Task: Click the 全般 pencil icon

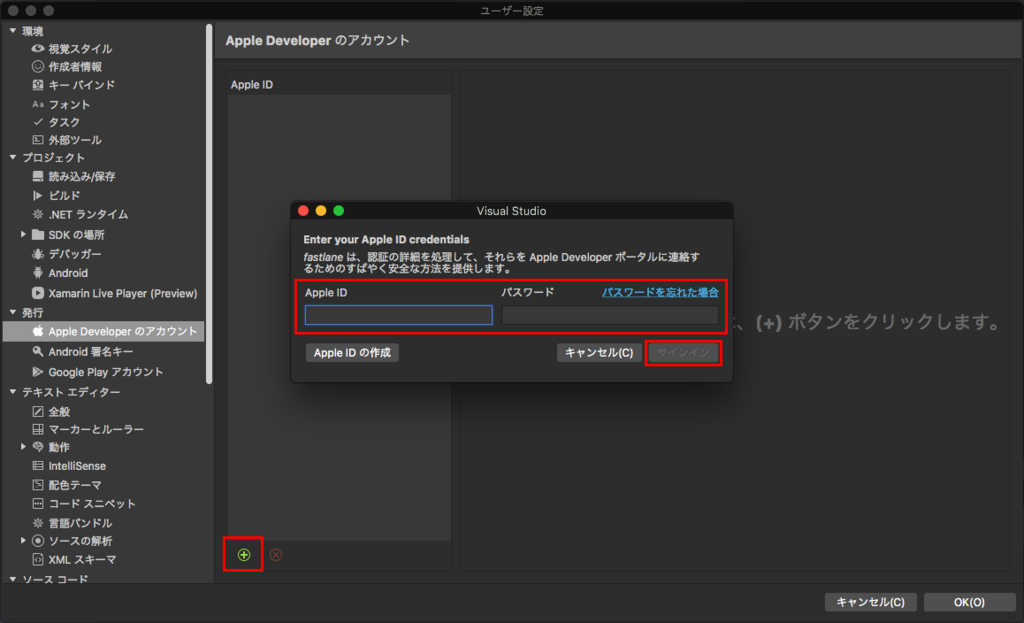Action: 38,411
